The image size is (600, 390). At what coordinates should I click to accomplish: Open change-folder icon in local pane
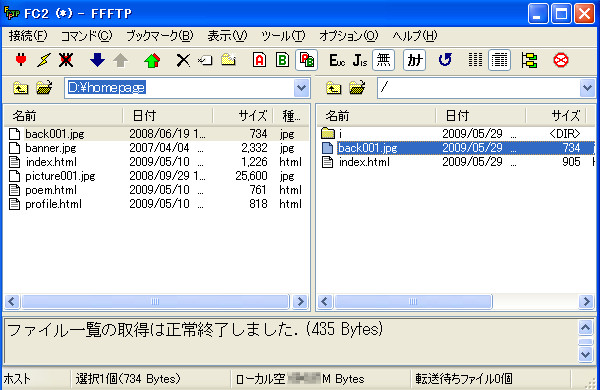tap(44, 88)
